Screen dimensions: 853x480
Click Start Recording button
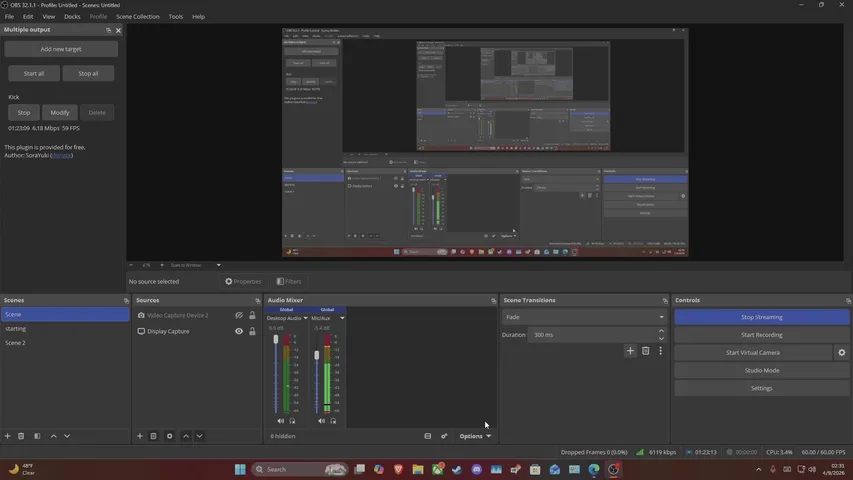(762, 335)
